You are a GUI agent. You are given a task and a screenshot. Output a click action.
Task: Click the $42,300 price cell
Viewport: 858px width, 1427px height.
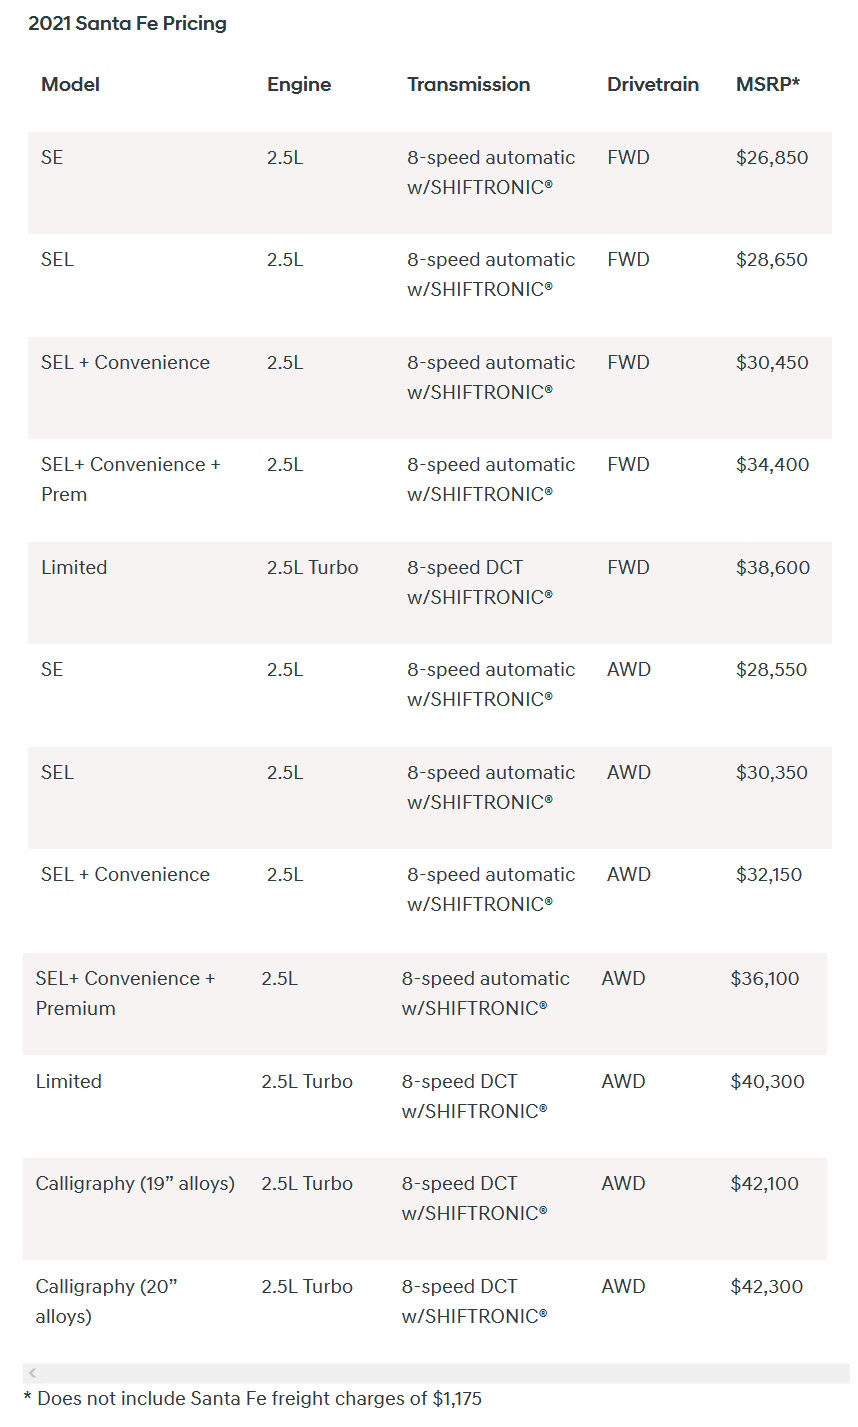pyautogui.click(x=766, y=1286)
